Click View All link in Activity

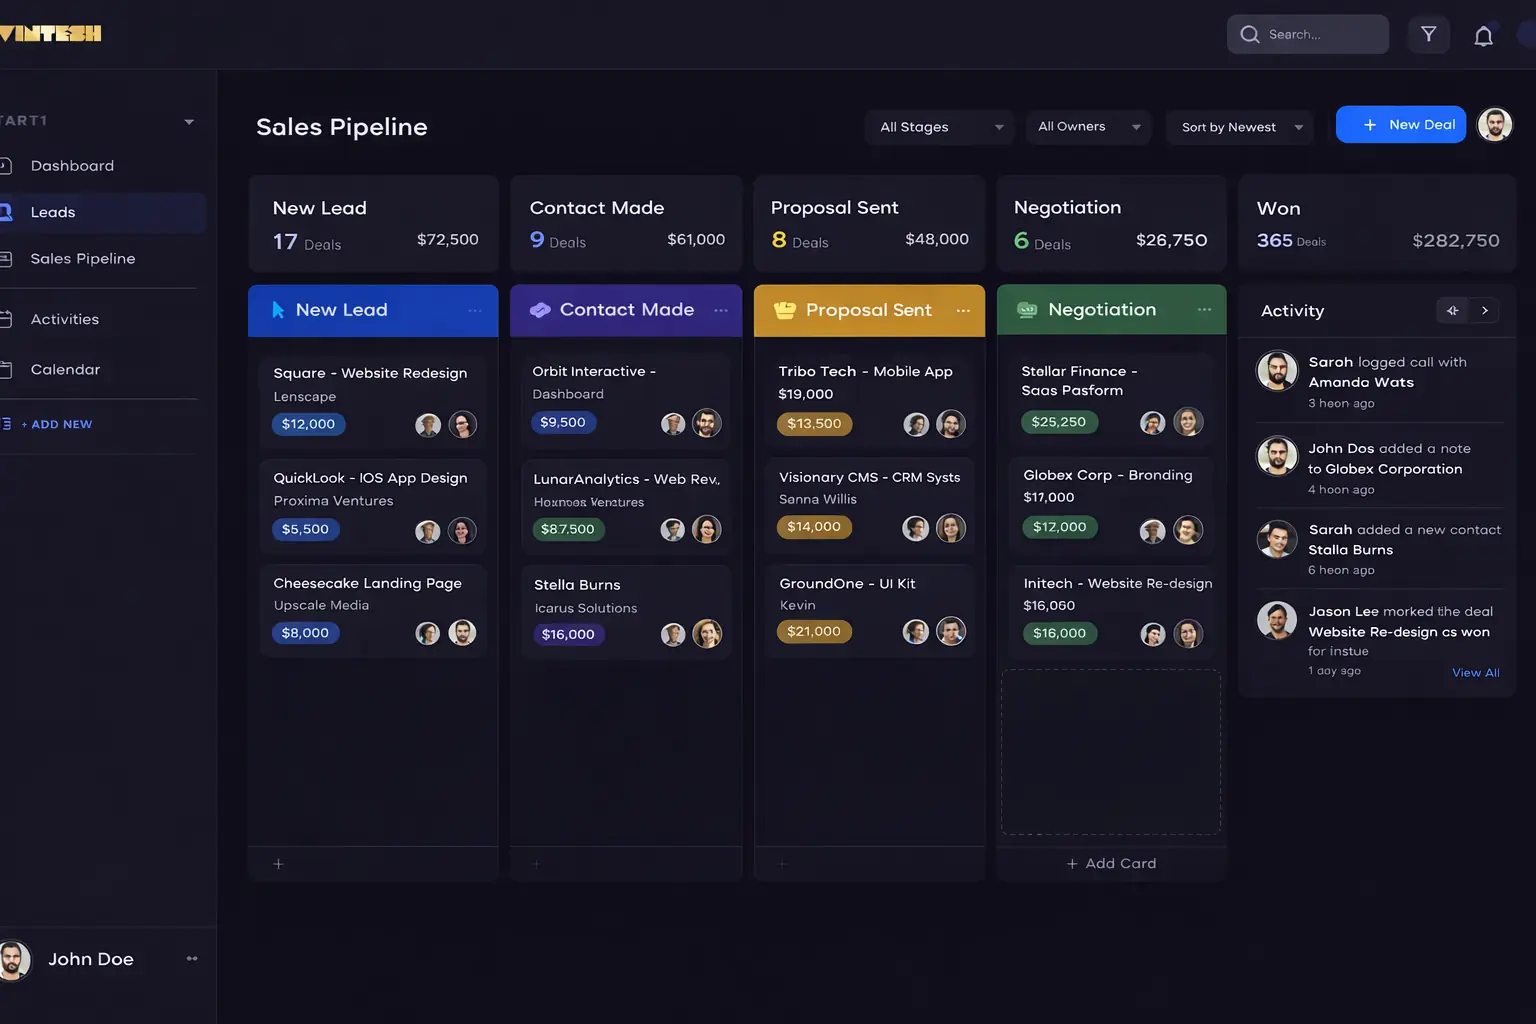click(x=1475, y=673)
